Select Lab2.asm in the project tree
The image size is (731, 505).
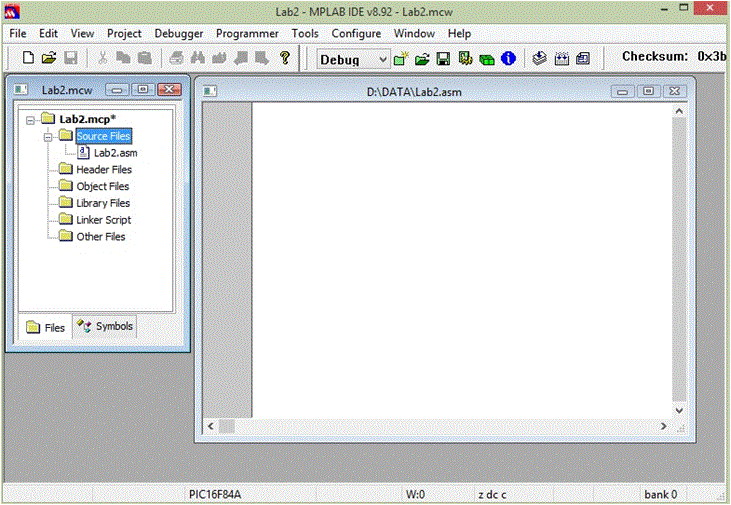[115, 153]
